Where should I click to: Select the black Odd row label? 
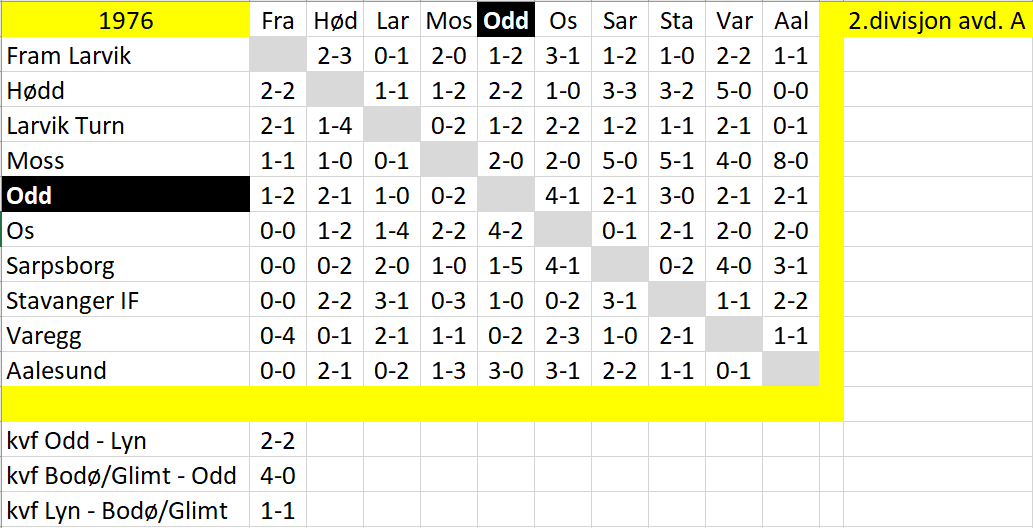(126, 195)
